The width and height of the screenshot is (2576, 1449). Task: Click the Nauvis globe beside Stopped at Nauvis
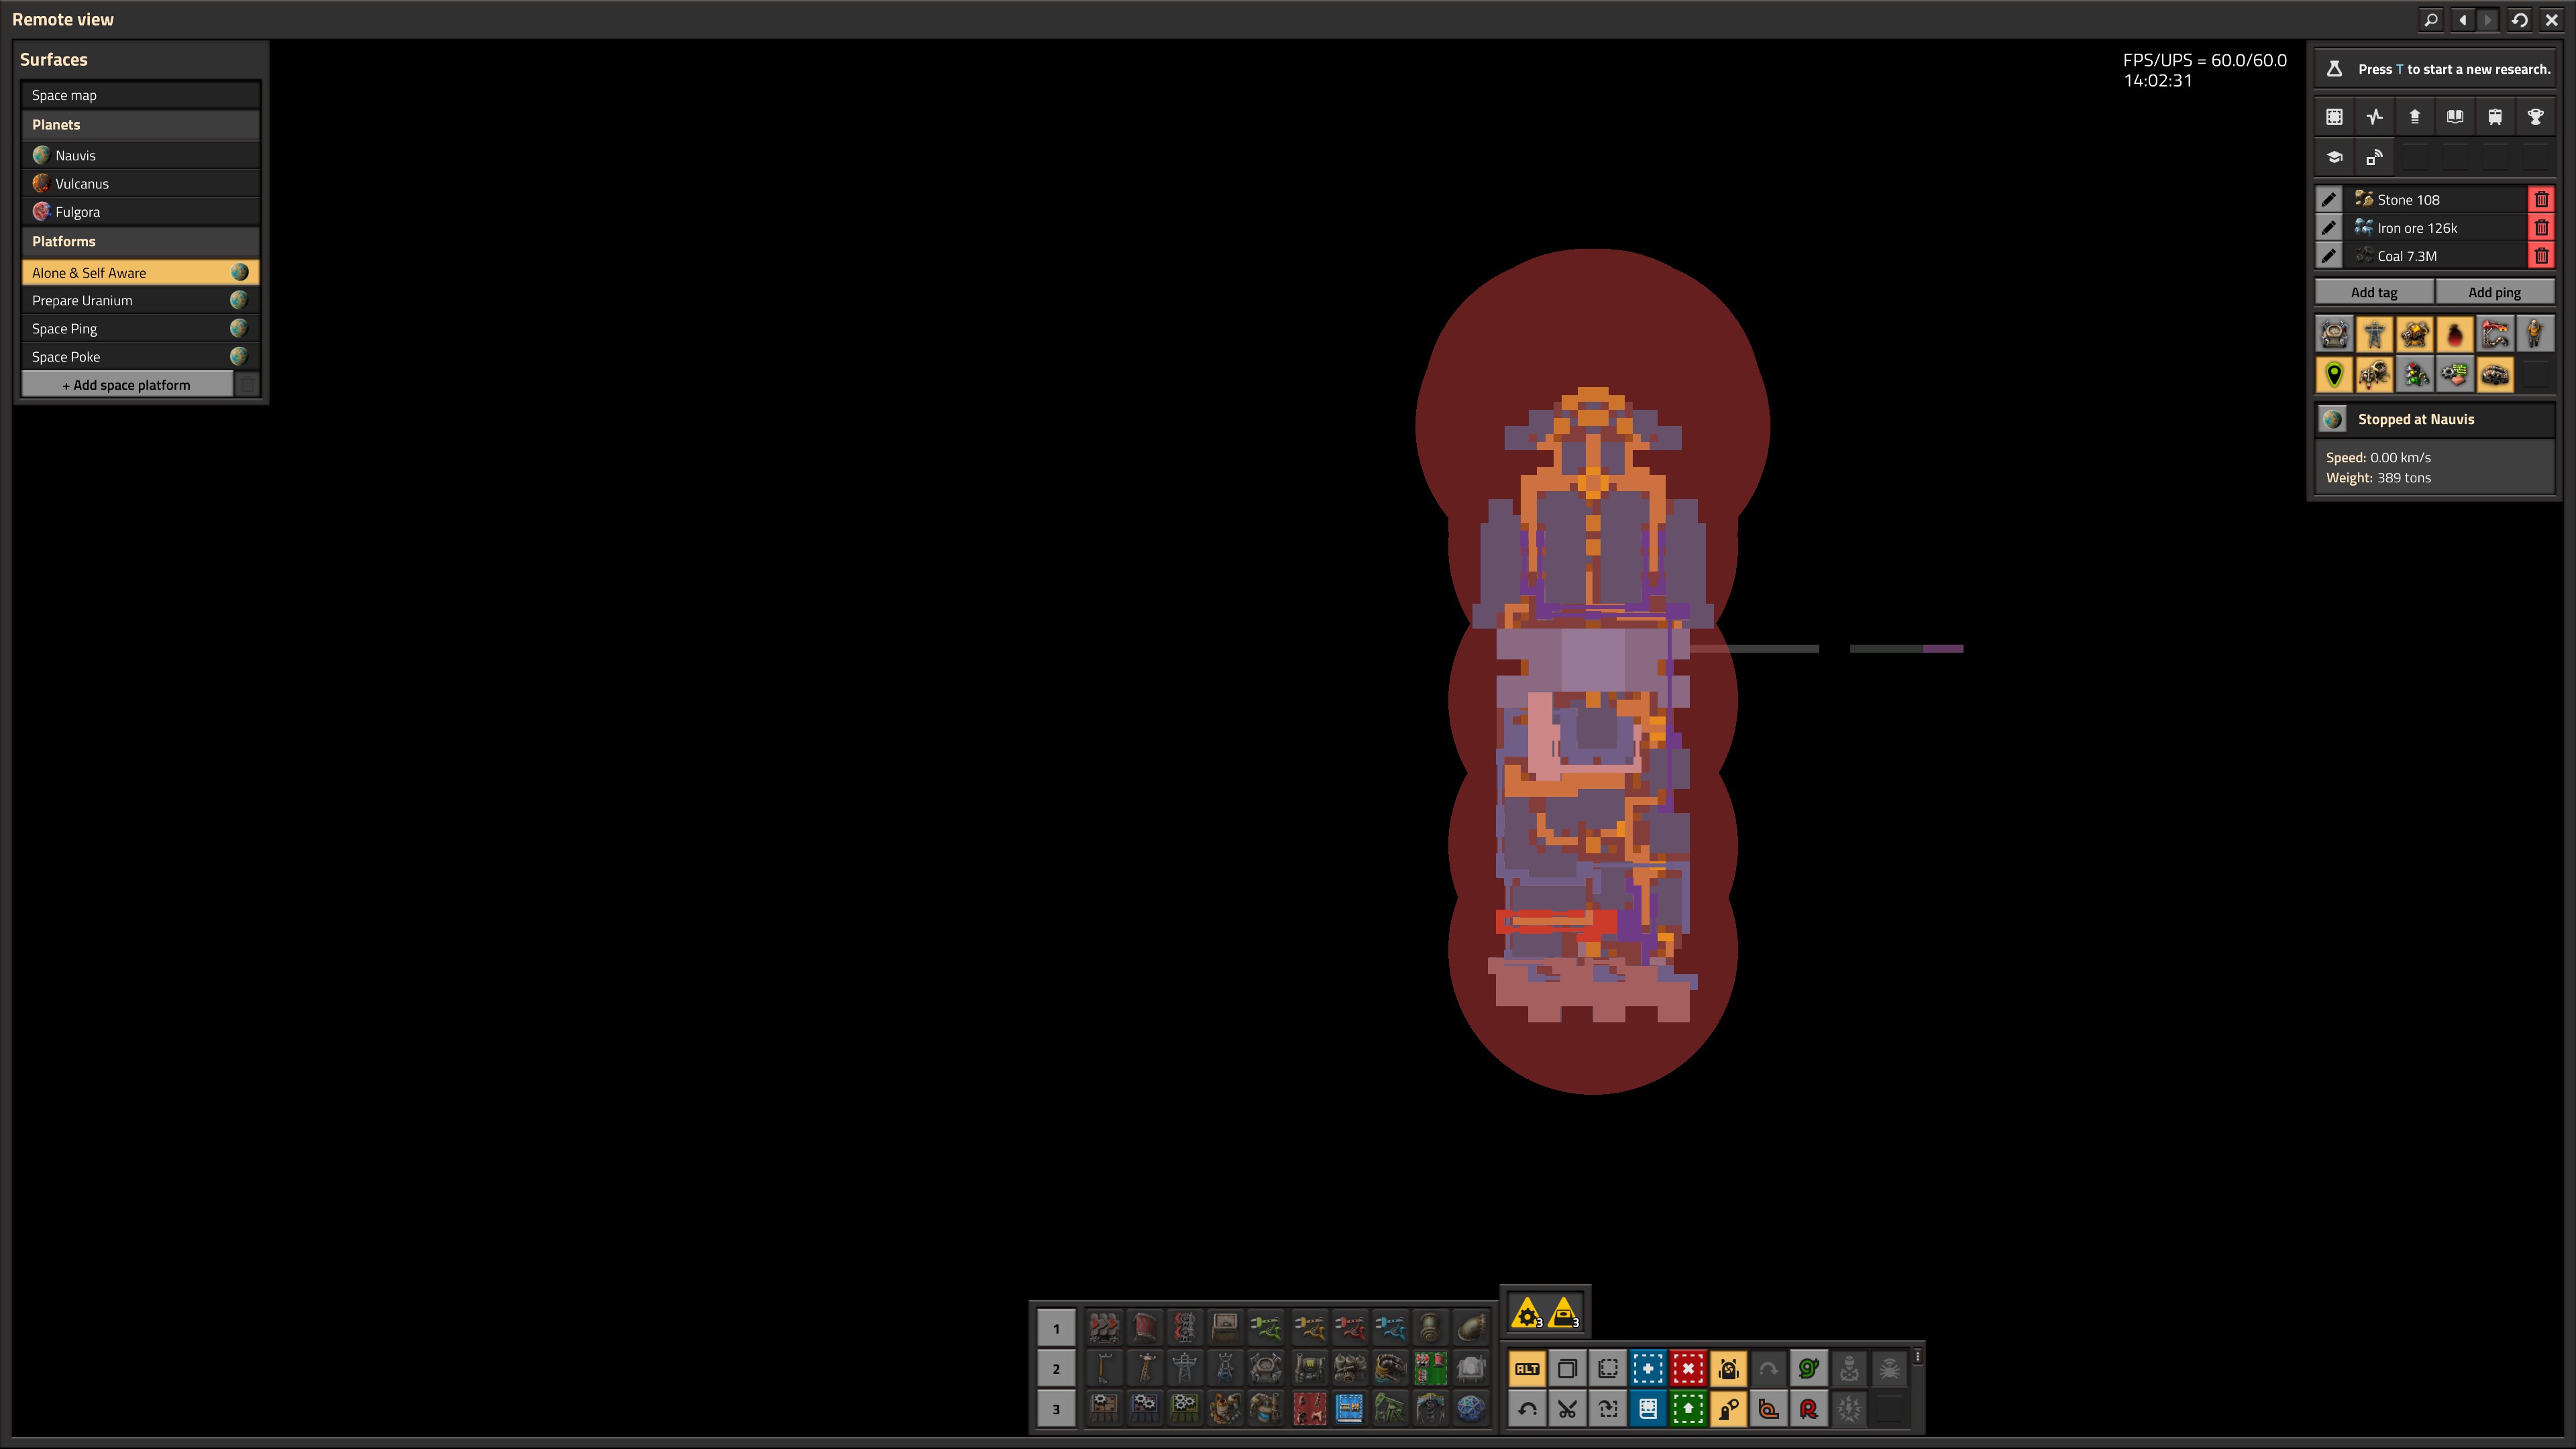pos(2333,419)
